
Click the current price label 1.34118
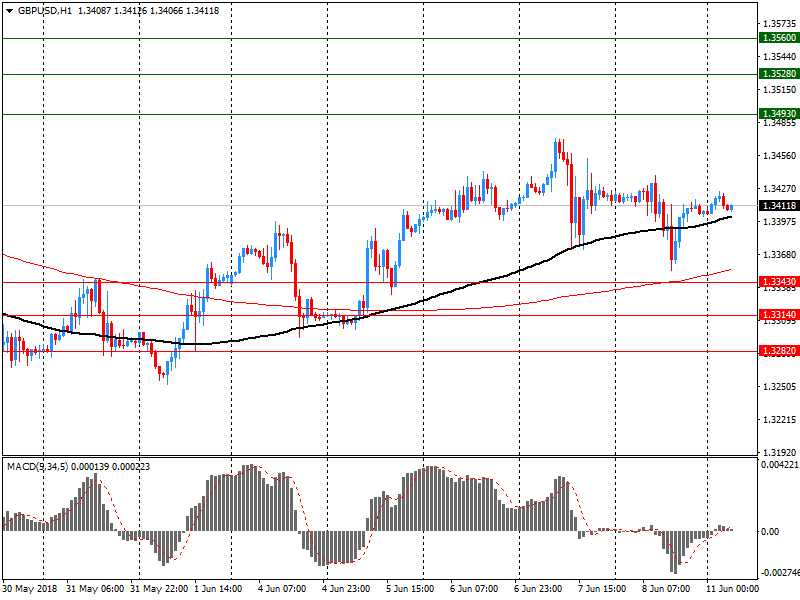779,206
